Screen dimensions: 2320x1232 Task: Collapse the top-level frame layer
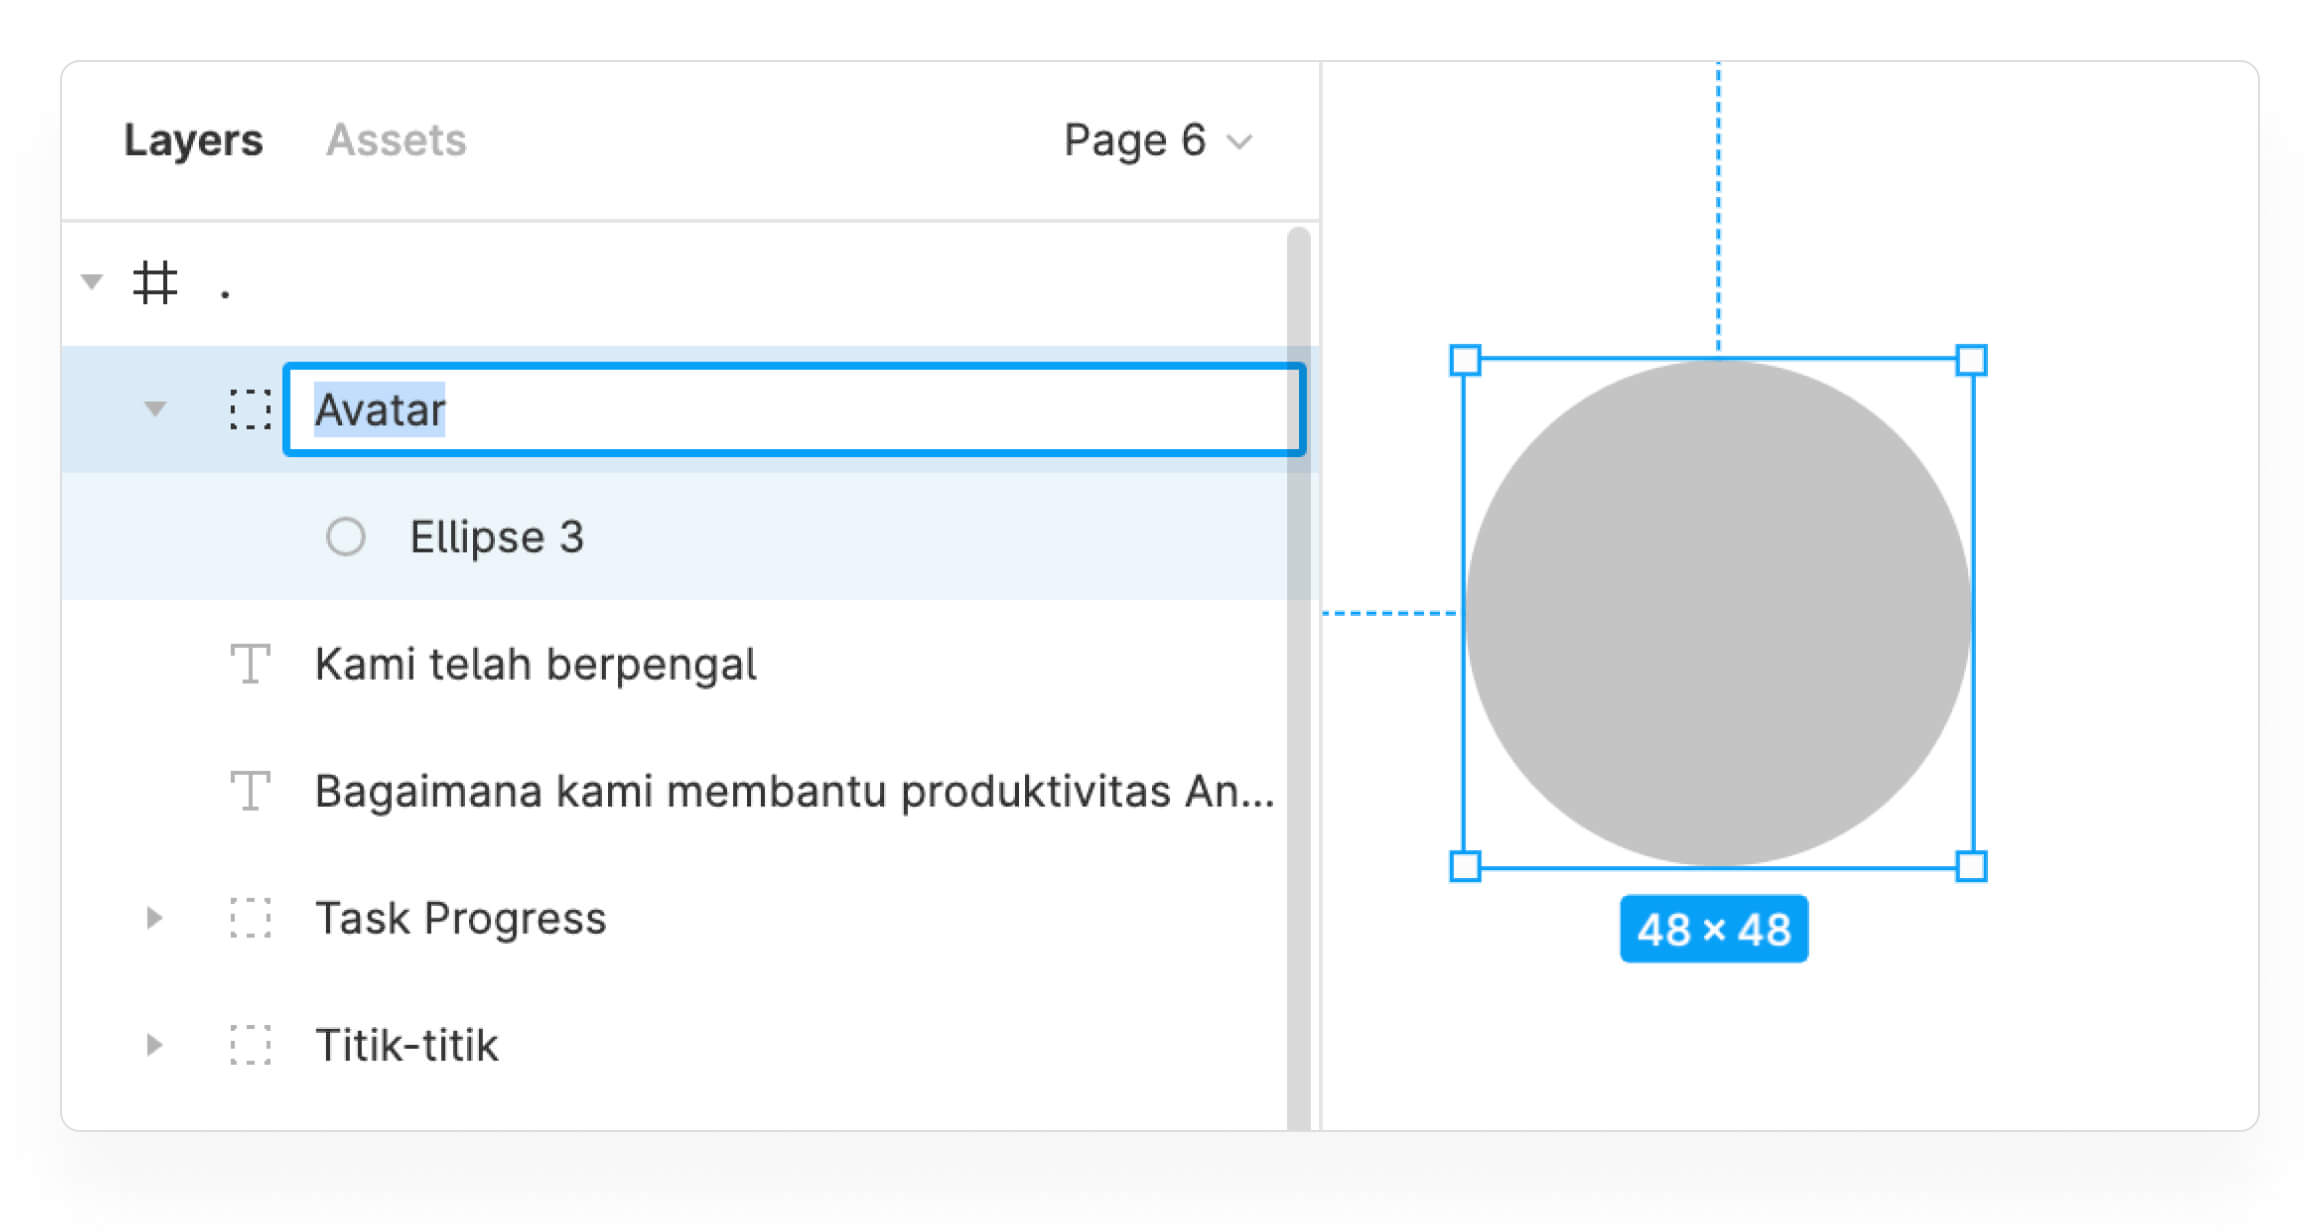click(92, 282)
